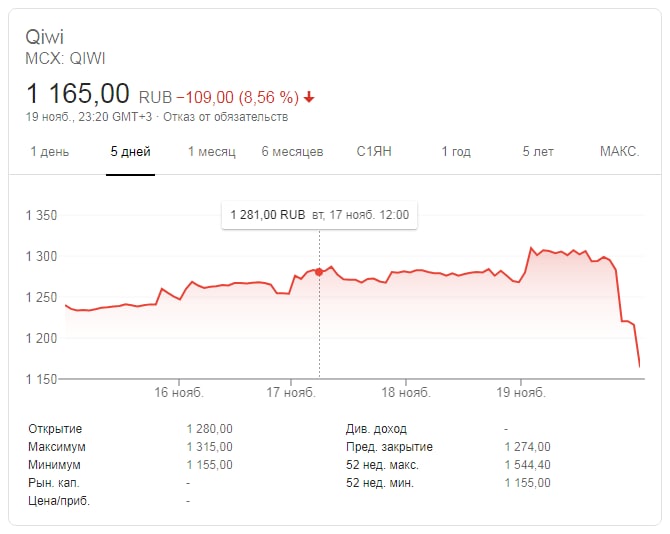
Task: Click the red marker dot on chart
Action: point(320,272)
